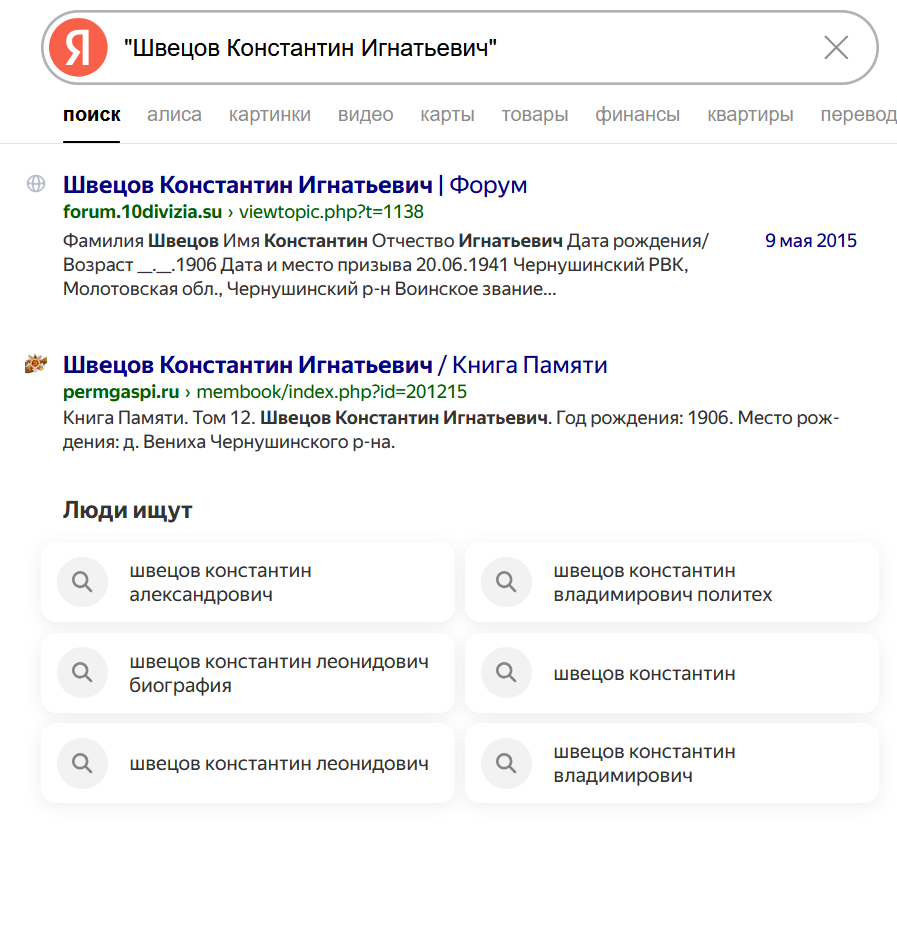The width and height of the screenshot is (897, 947).
Task: Switch to the алиса tab
Action: pyautogui.click(x=174, y=114)
